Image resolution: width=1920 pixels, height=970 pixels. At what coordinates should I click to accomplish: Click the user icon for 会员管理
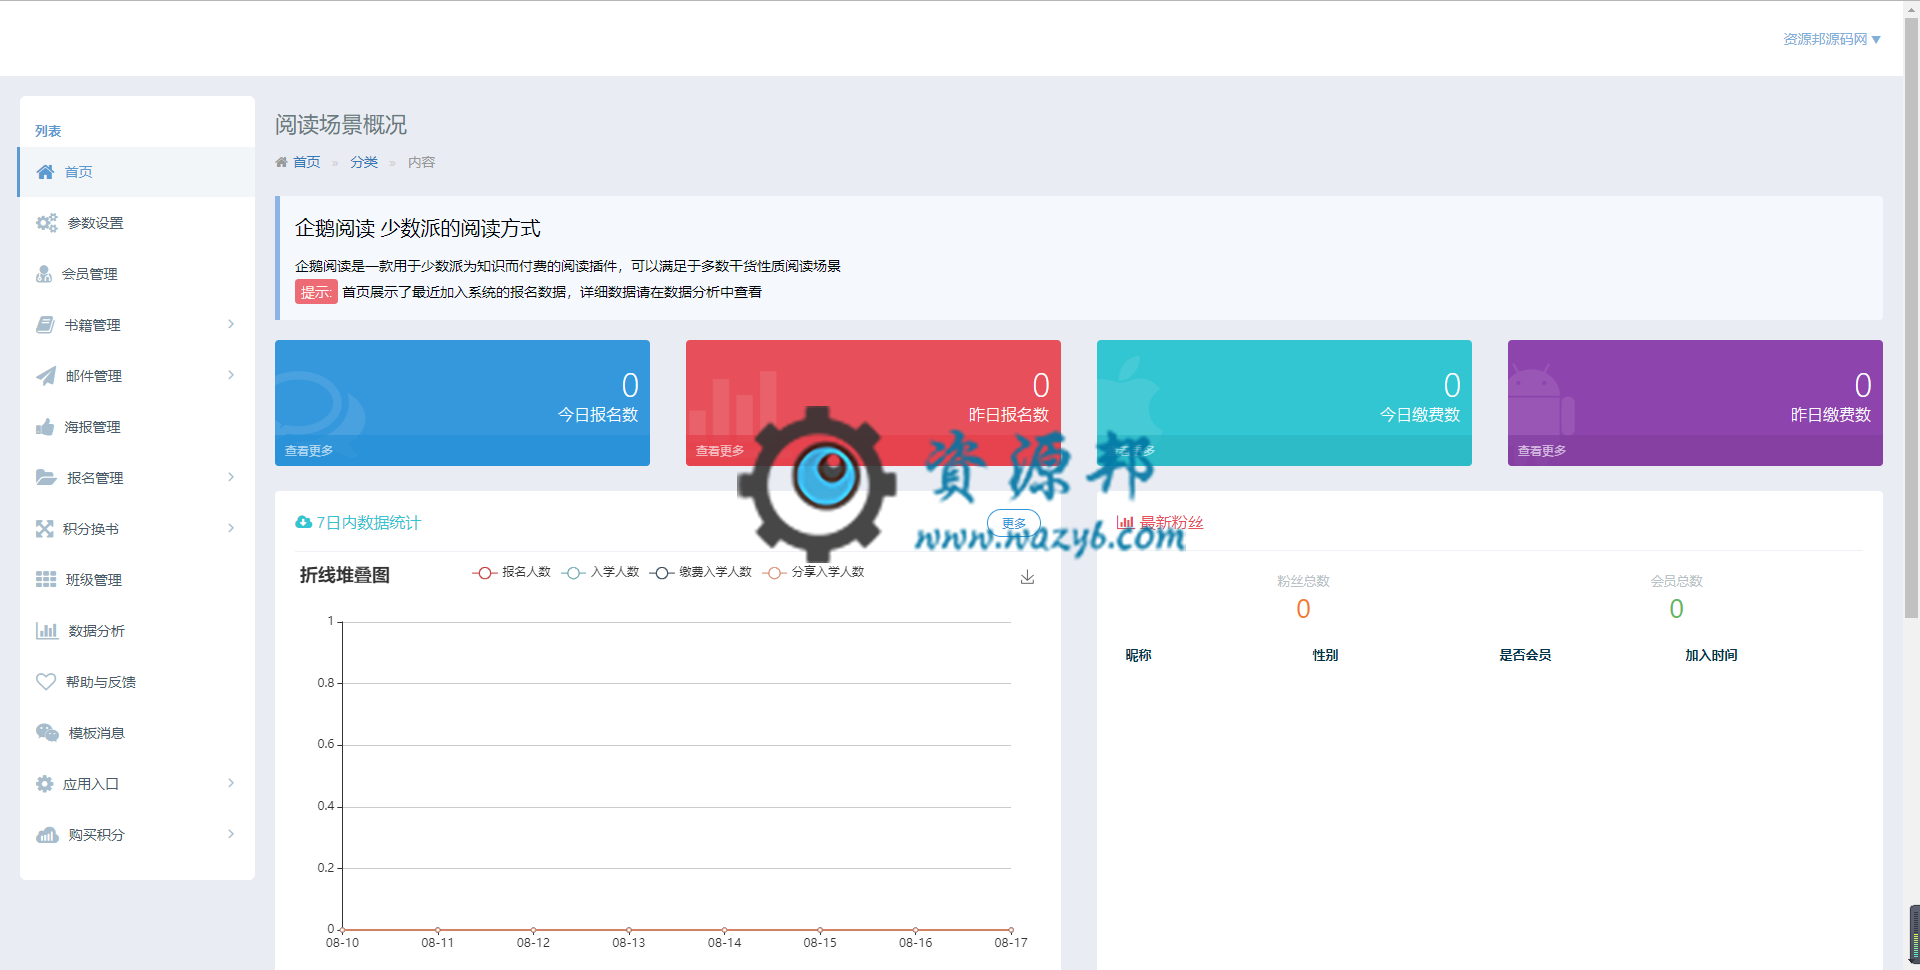(44, 274)
